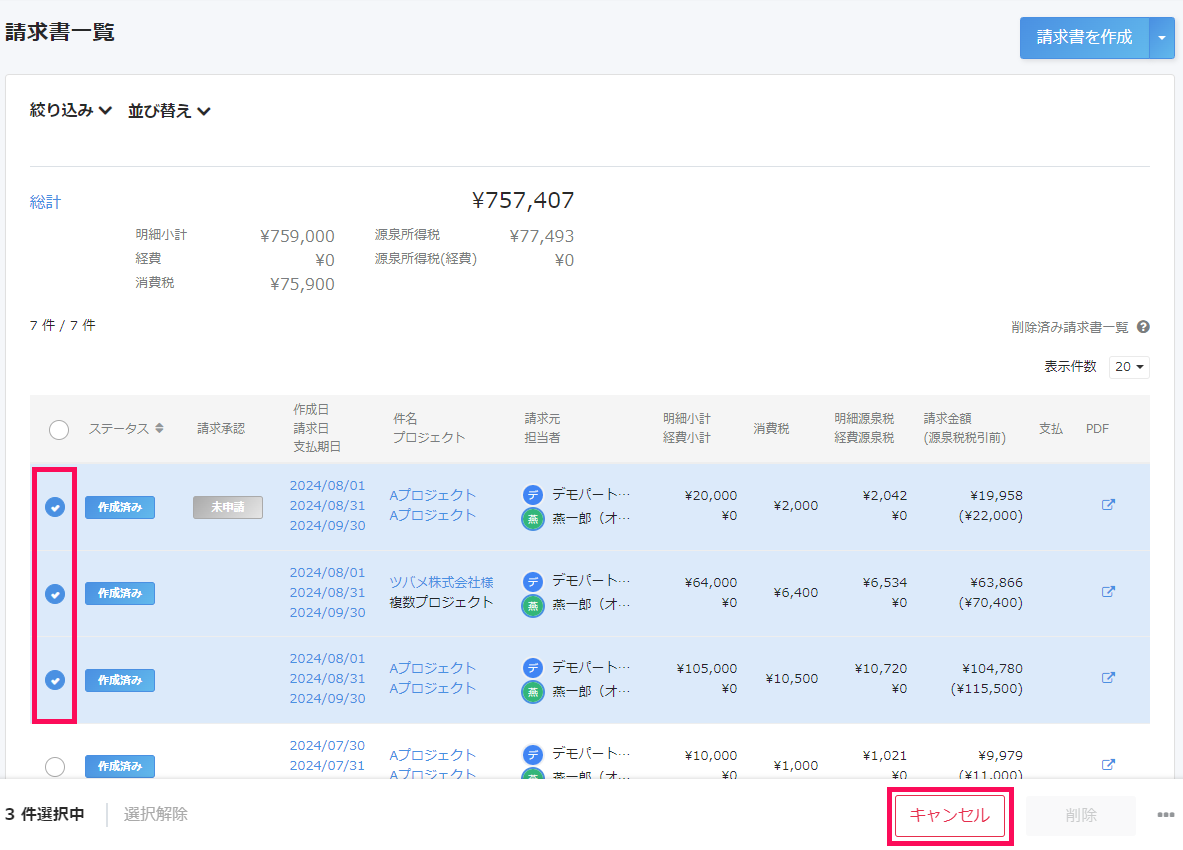Click help icon beside 削除済み請求書一覧
This screenshot has width=1183, height=850.
click(1143, 327)
